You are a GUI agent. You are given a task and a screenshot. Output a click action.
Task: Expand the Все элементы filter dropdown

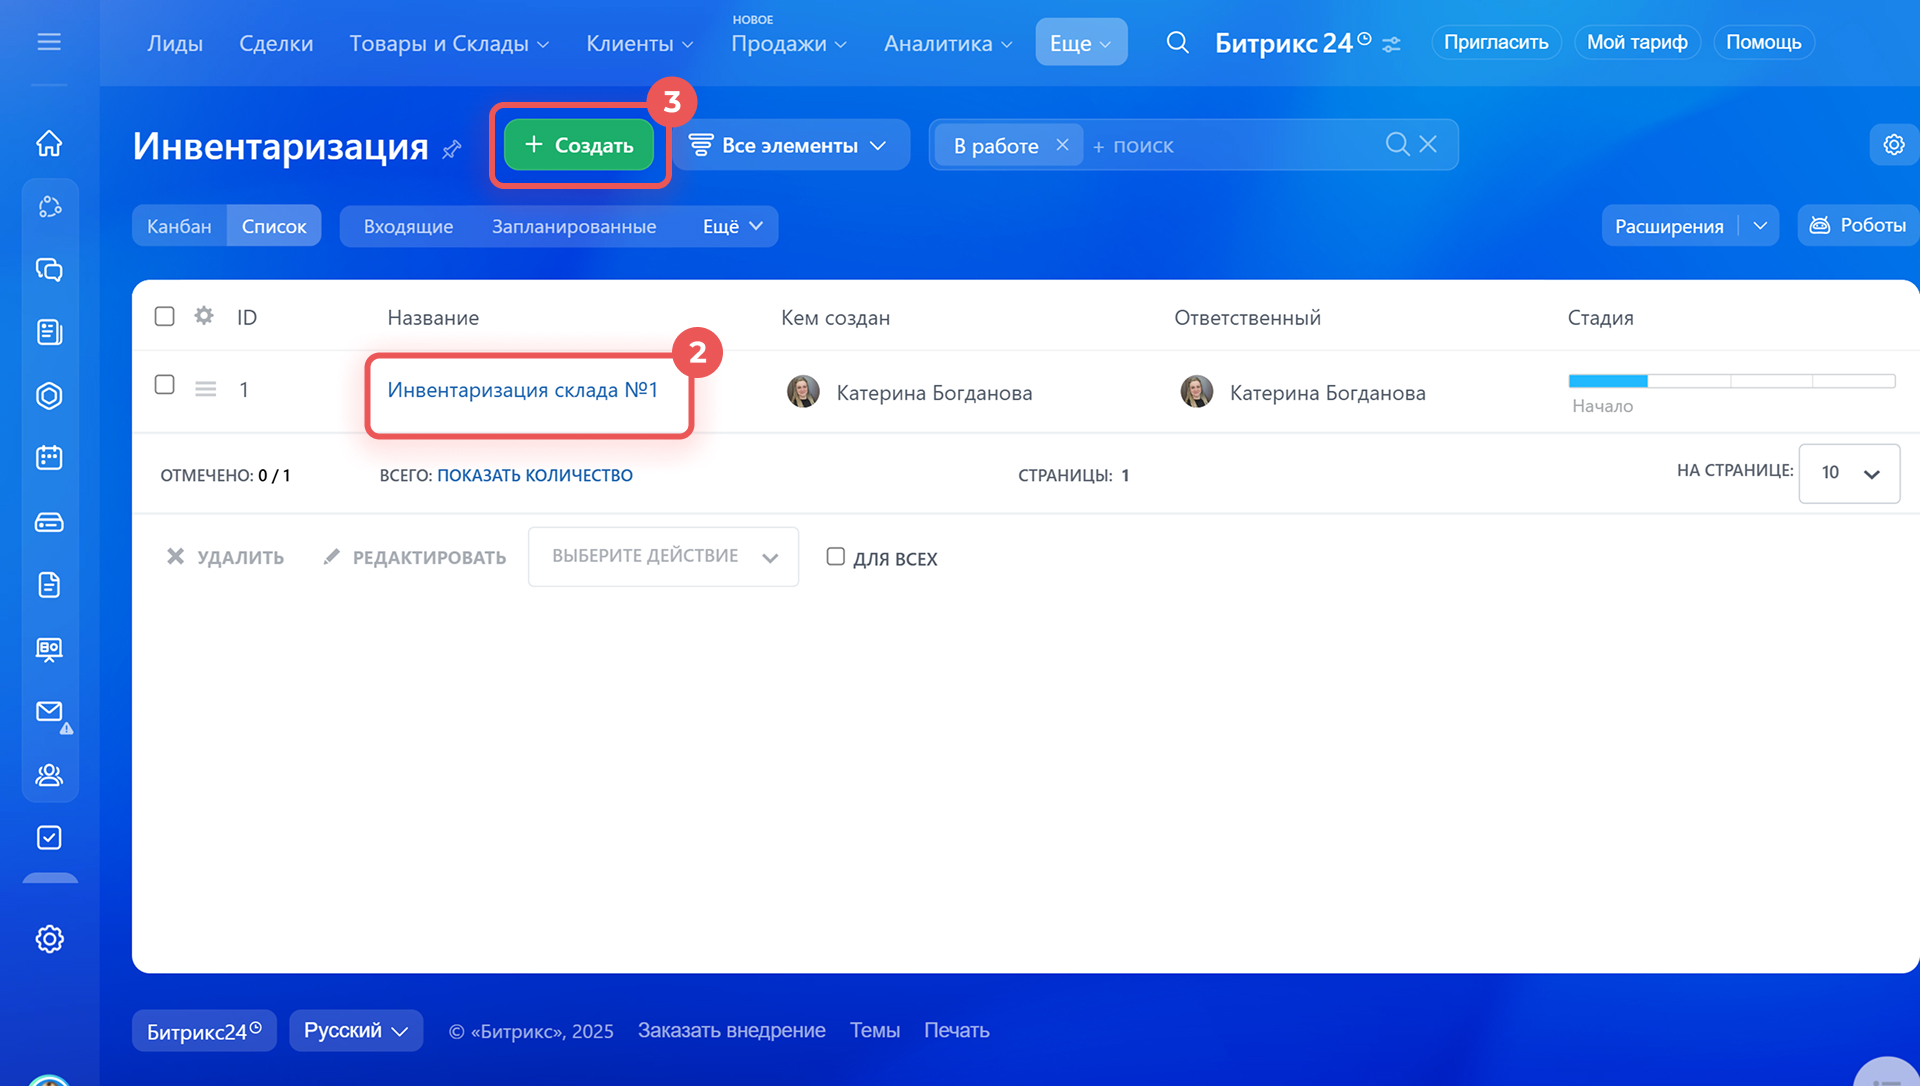(790, 146)
